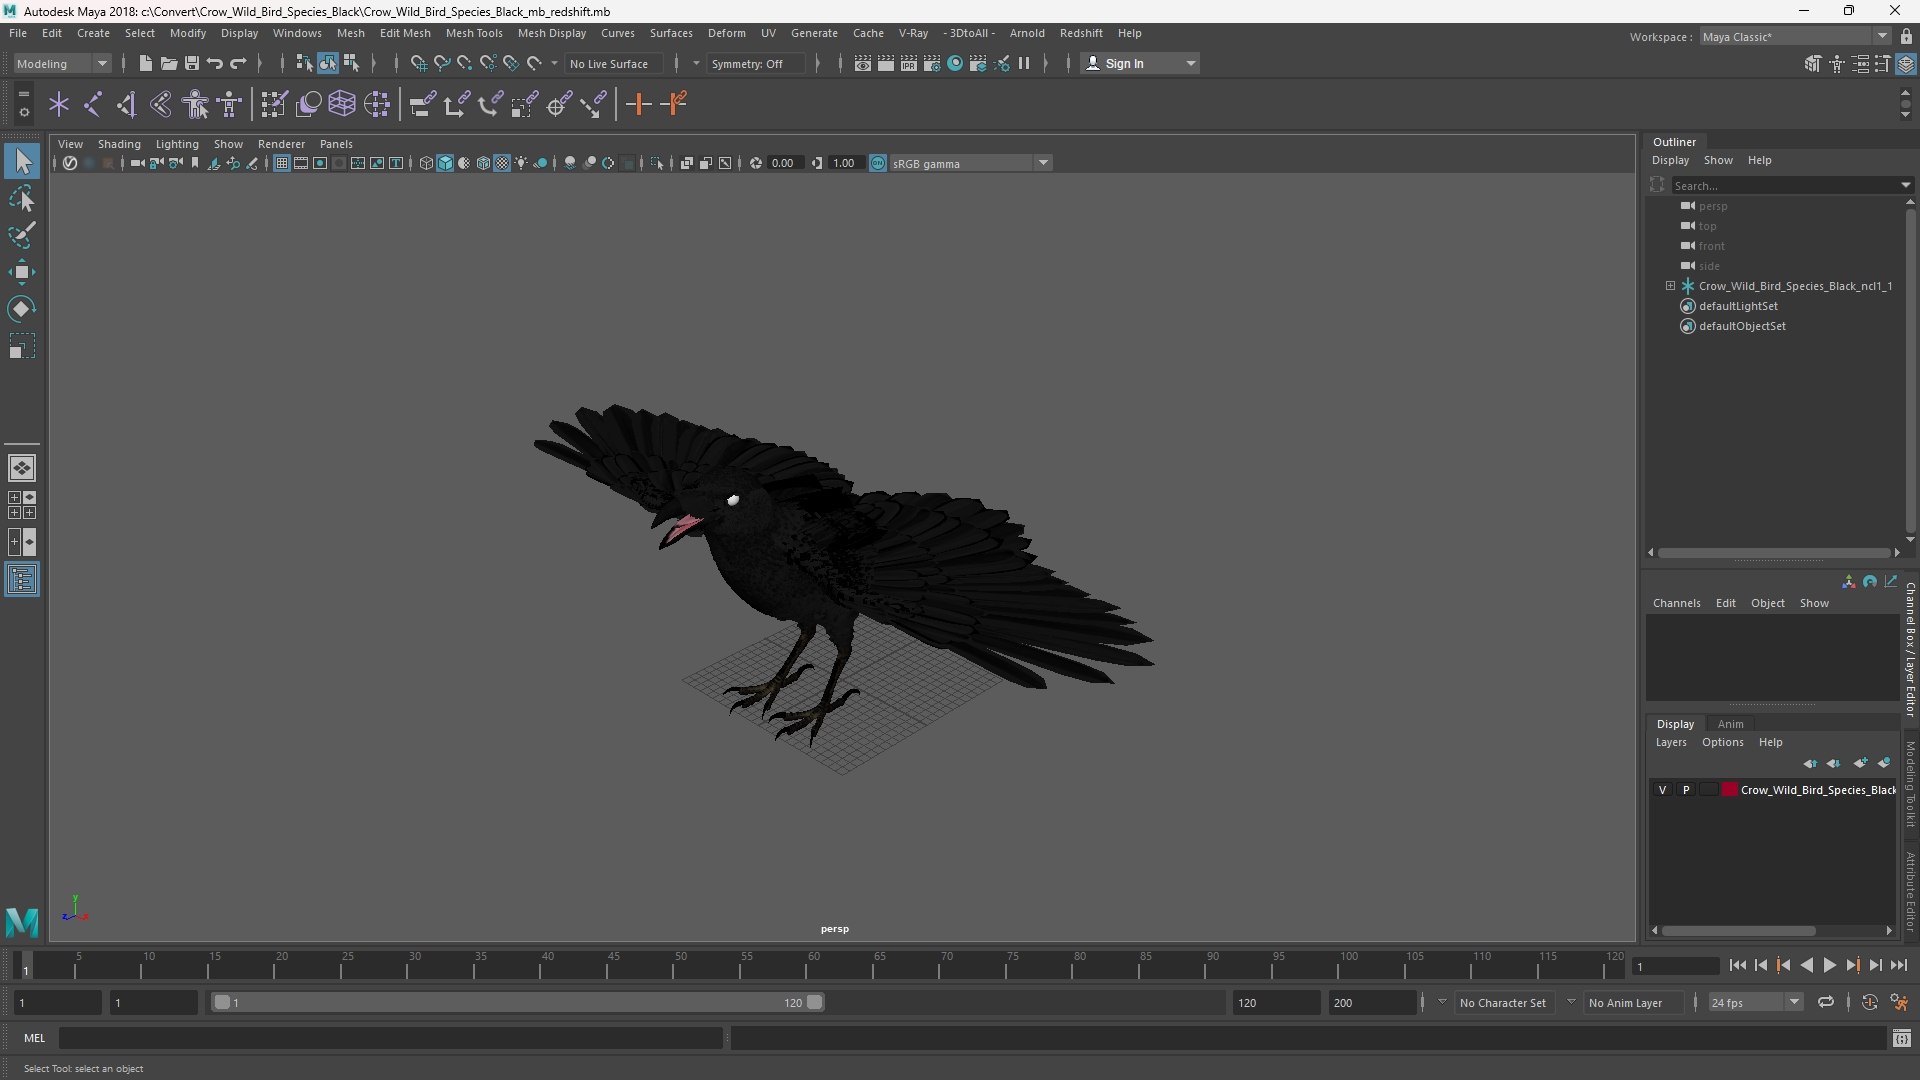Toggle playback loop mode button
1920x1080 pixels.
1826,1002
